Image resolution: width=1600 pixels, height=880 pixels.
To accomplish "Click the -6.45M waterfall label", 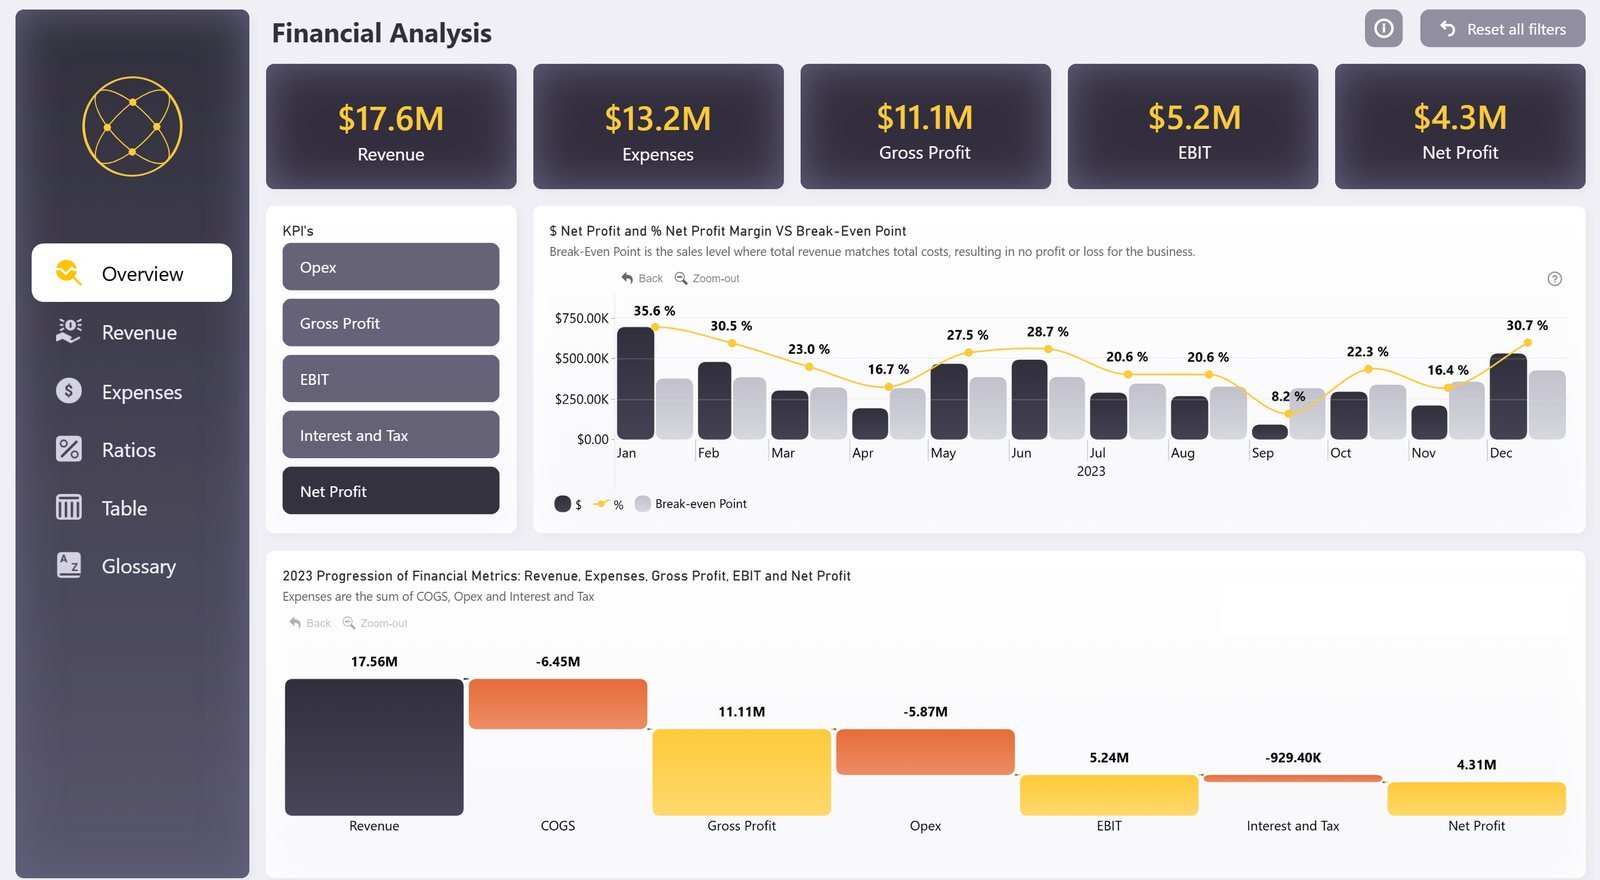I will tap(558, 661).
